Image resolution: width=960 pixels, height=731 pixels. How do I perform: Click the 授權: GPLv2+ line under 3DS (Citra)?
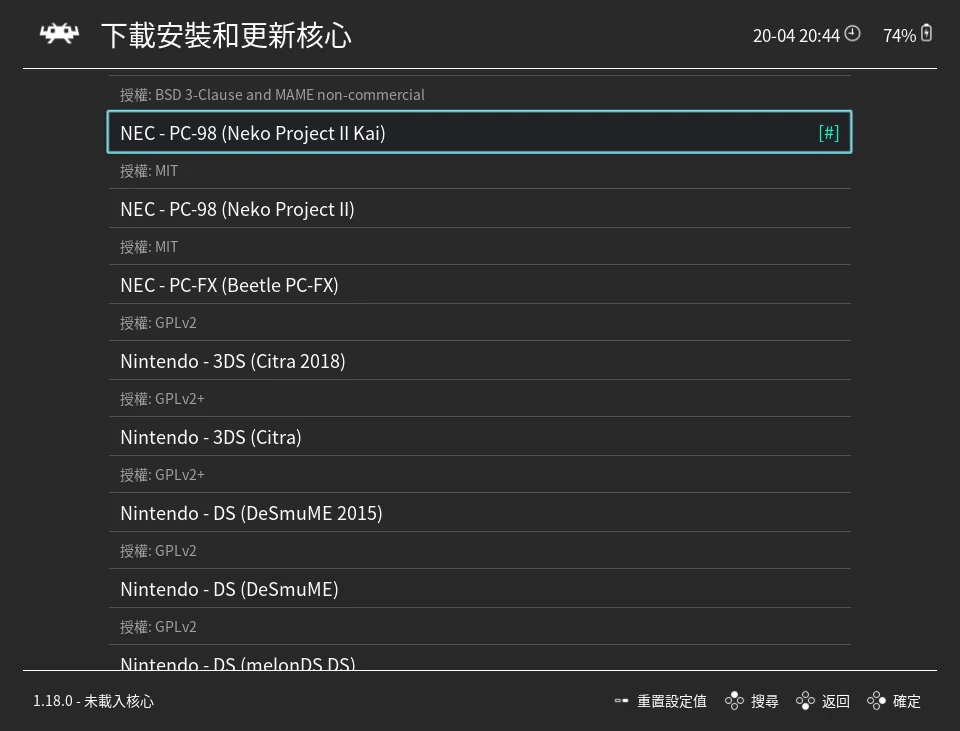point(162,474)
